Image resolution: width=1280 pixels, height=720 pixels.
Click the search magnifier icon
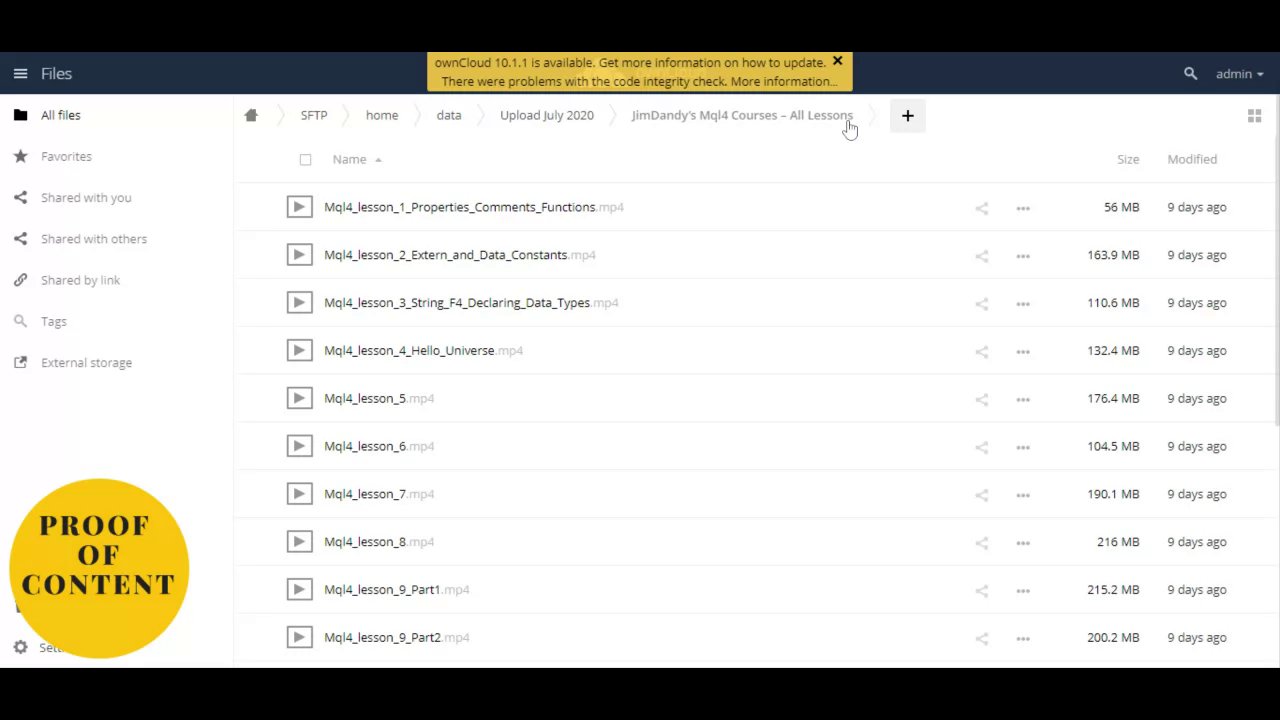click(x=1190, y=73)
